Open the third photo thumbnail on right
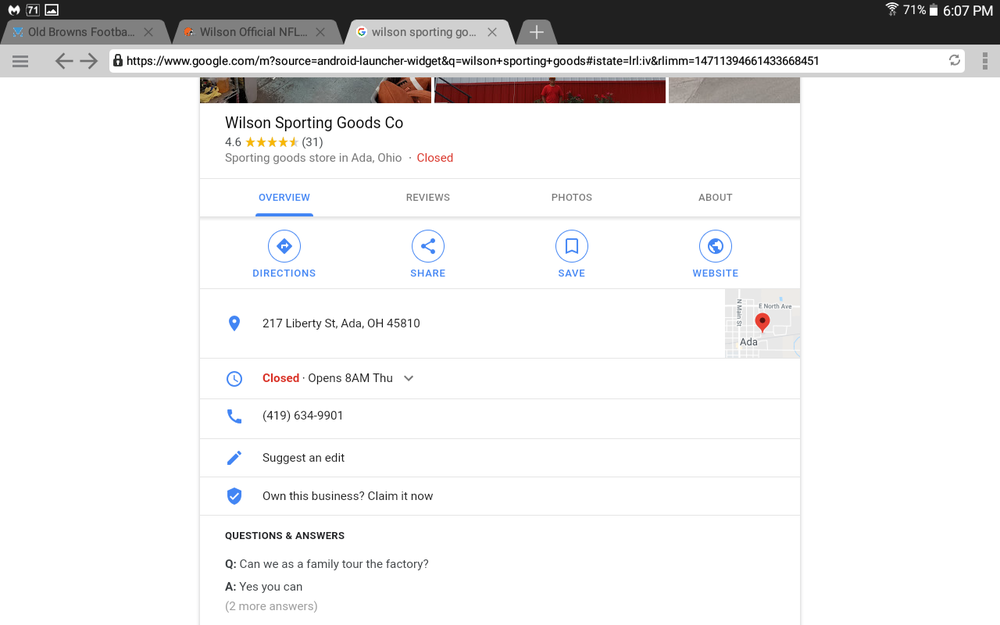Viewport: 1000px width, 625px height. tap(734, 90)
